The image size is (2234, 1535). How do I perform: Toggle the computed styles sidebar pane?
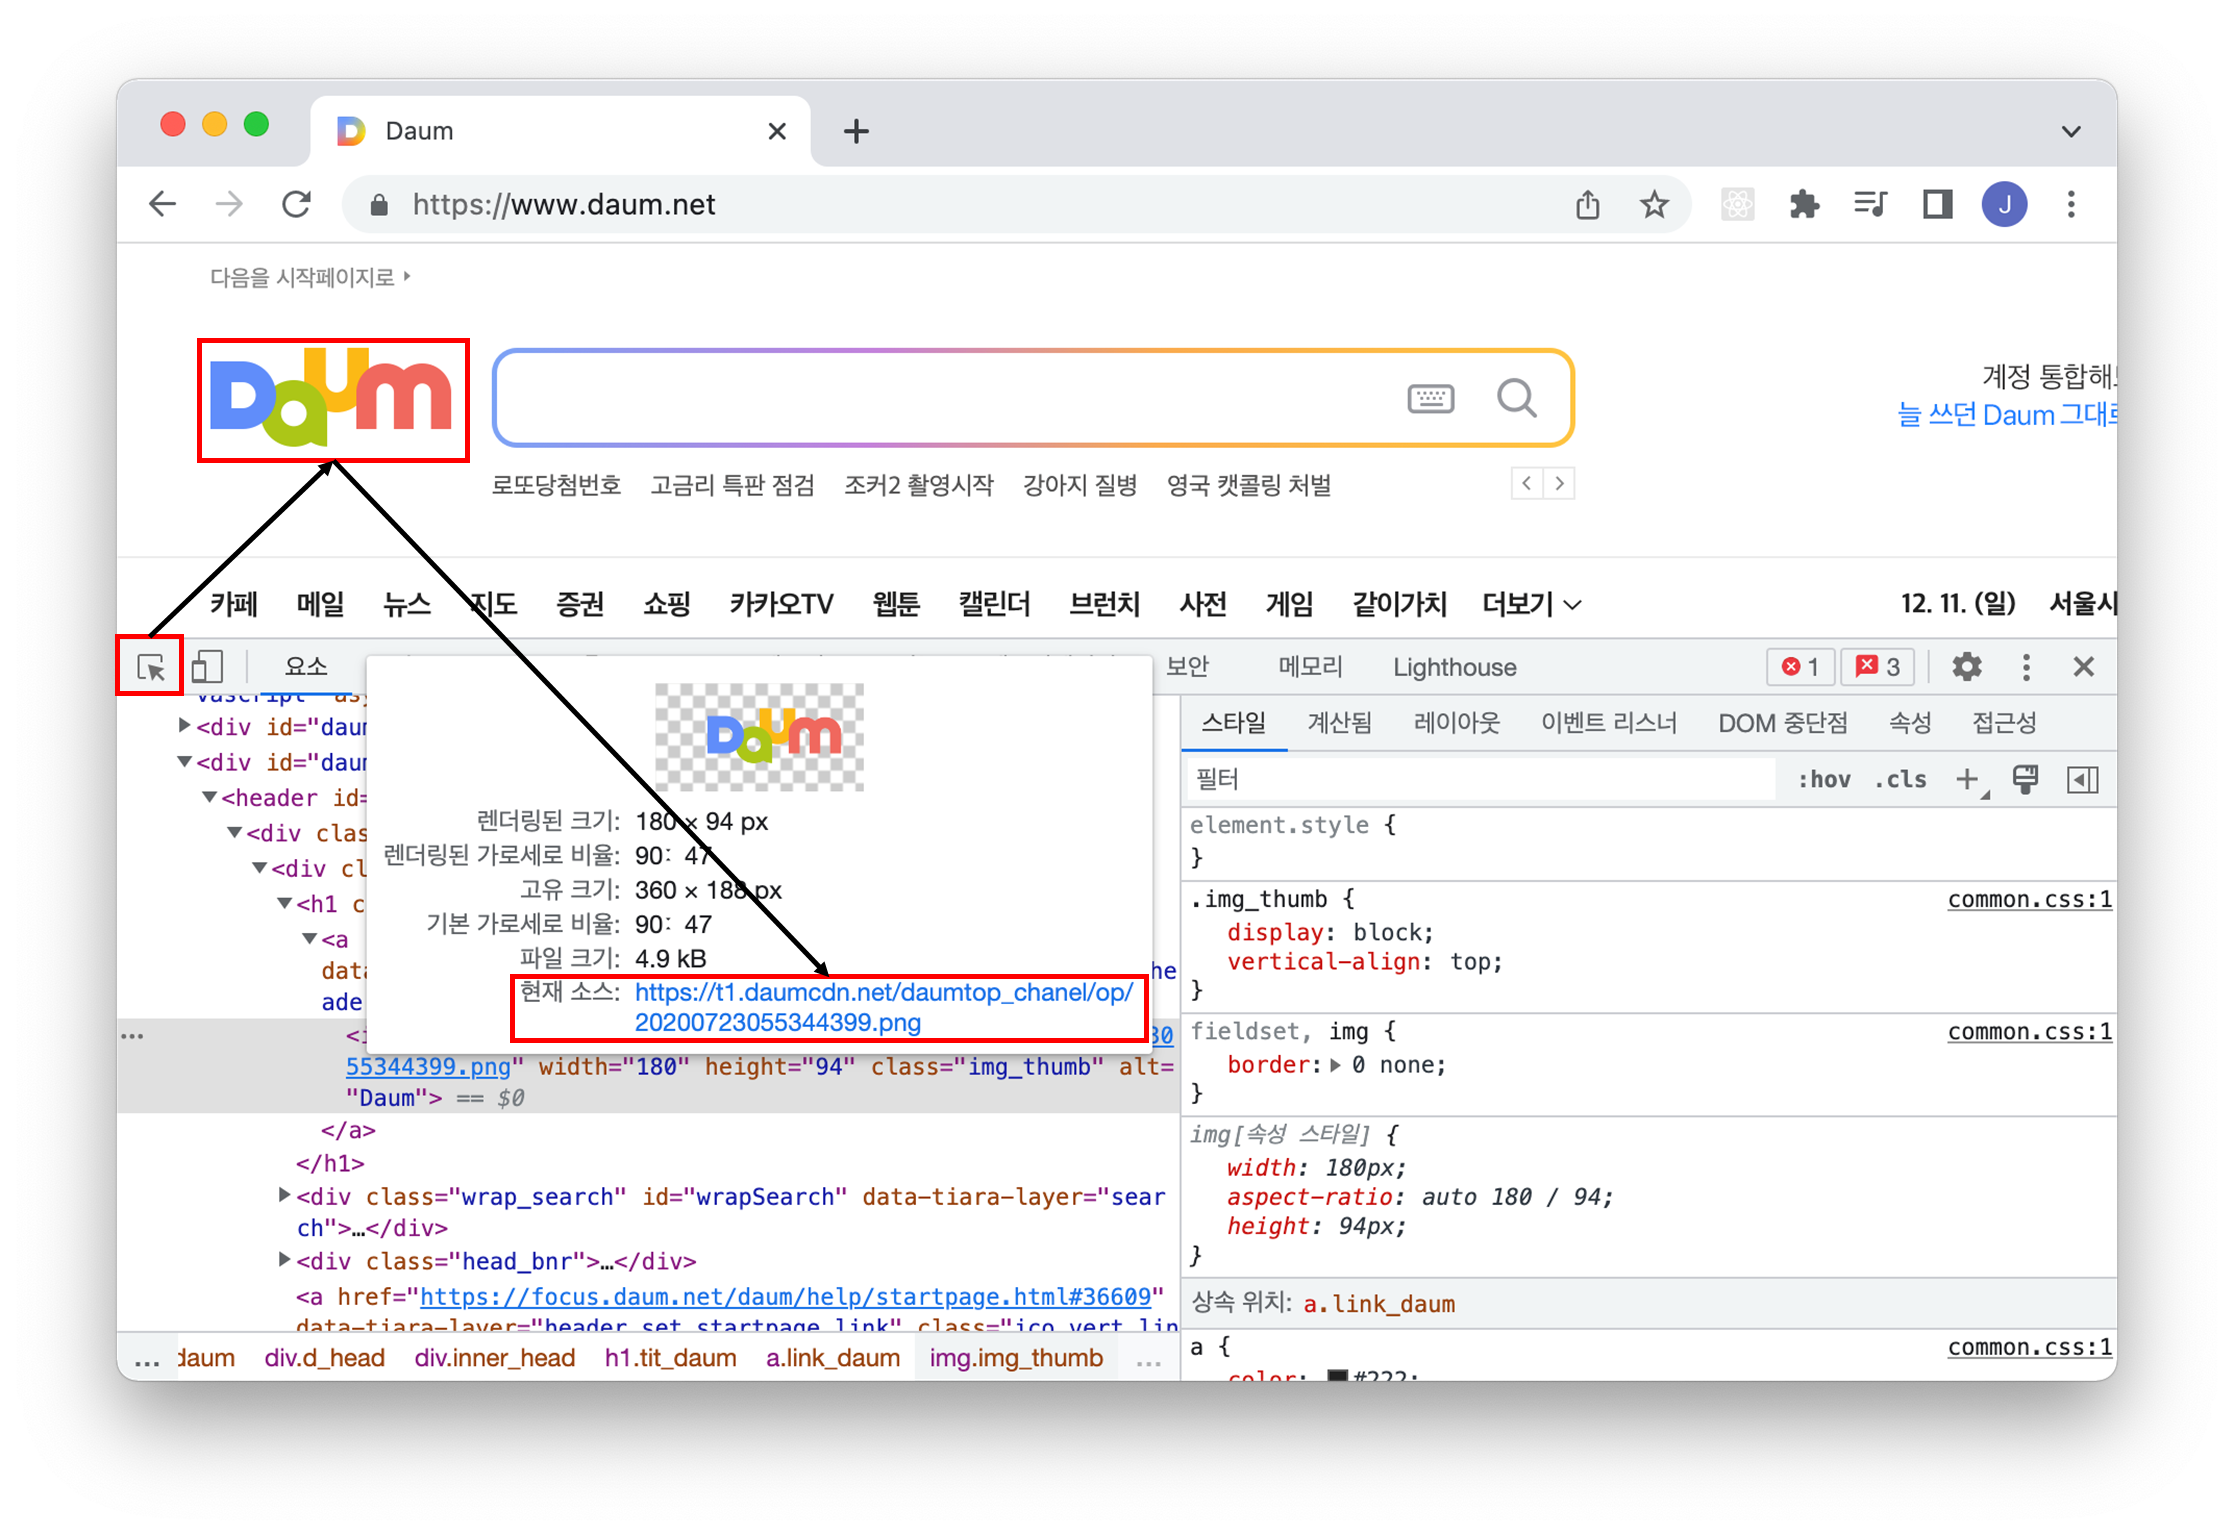pos(2082,780)
